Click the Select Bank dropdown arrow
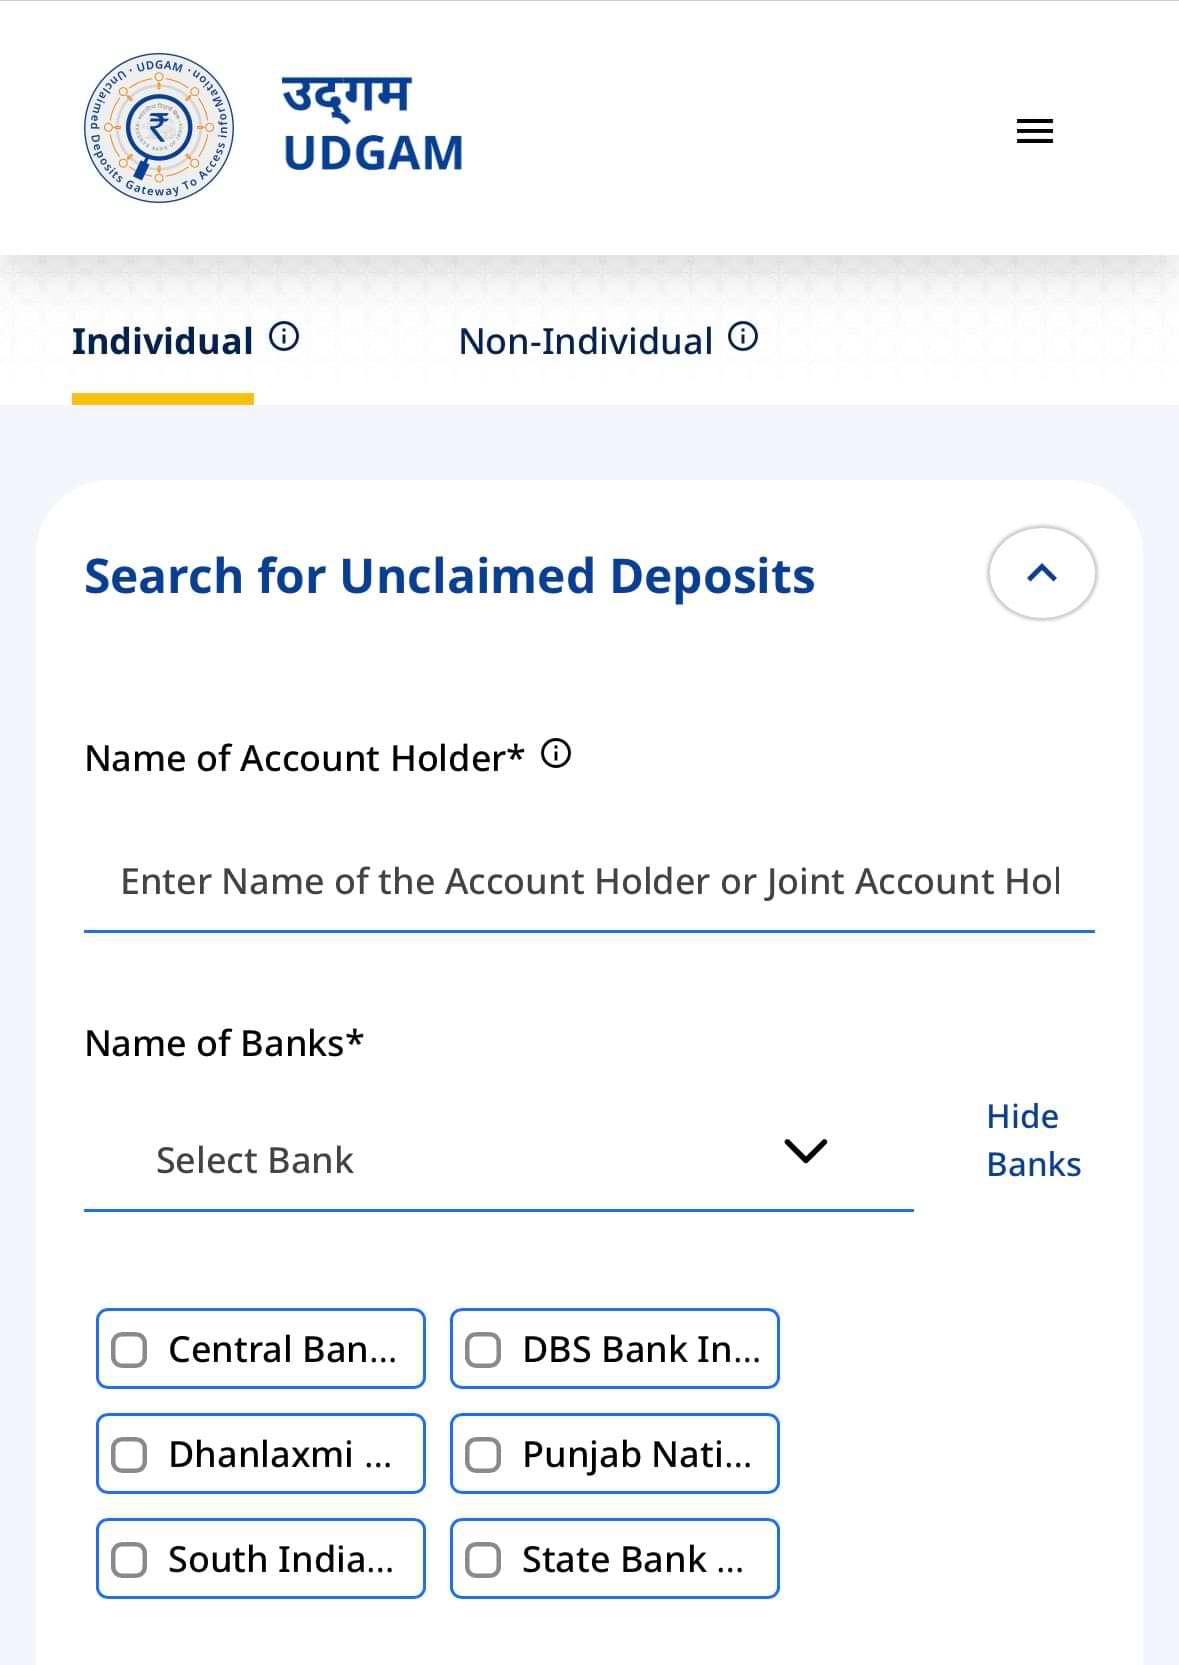1179x1665 pixels. pos(805,1151)
